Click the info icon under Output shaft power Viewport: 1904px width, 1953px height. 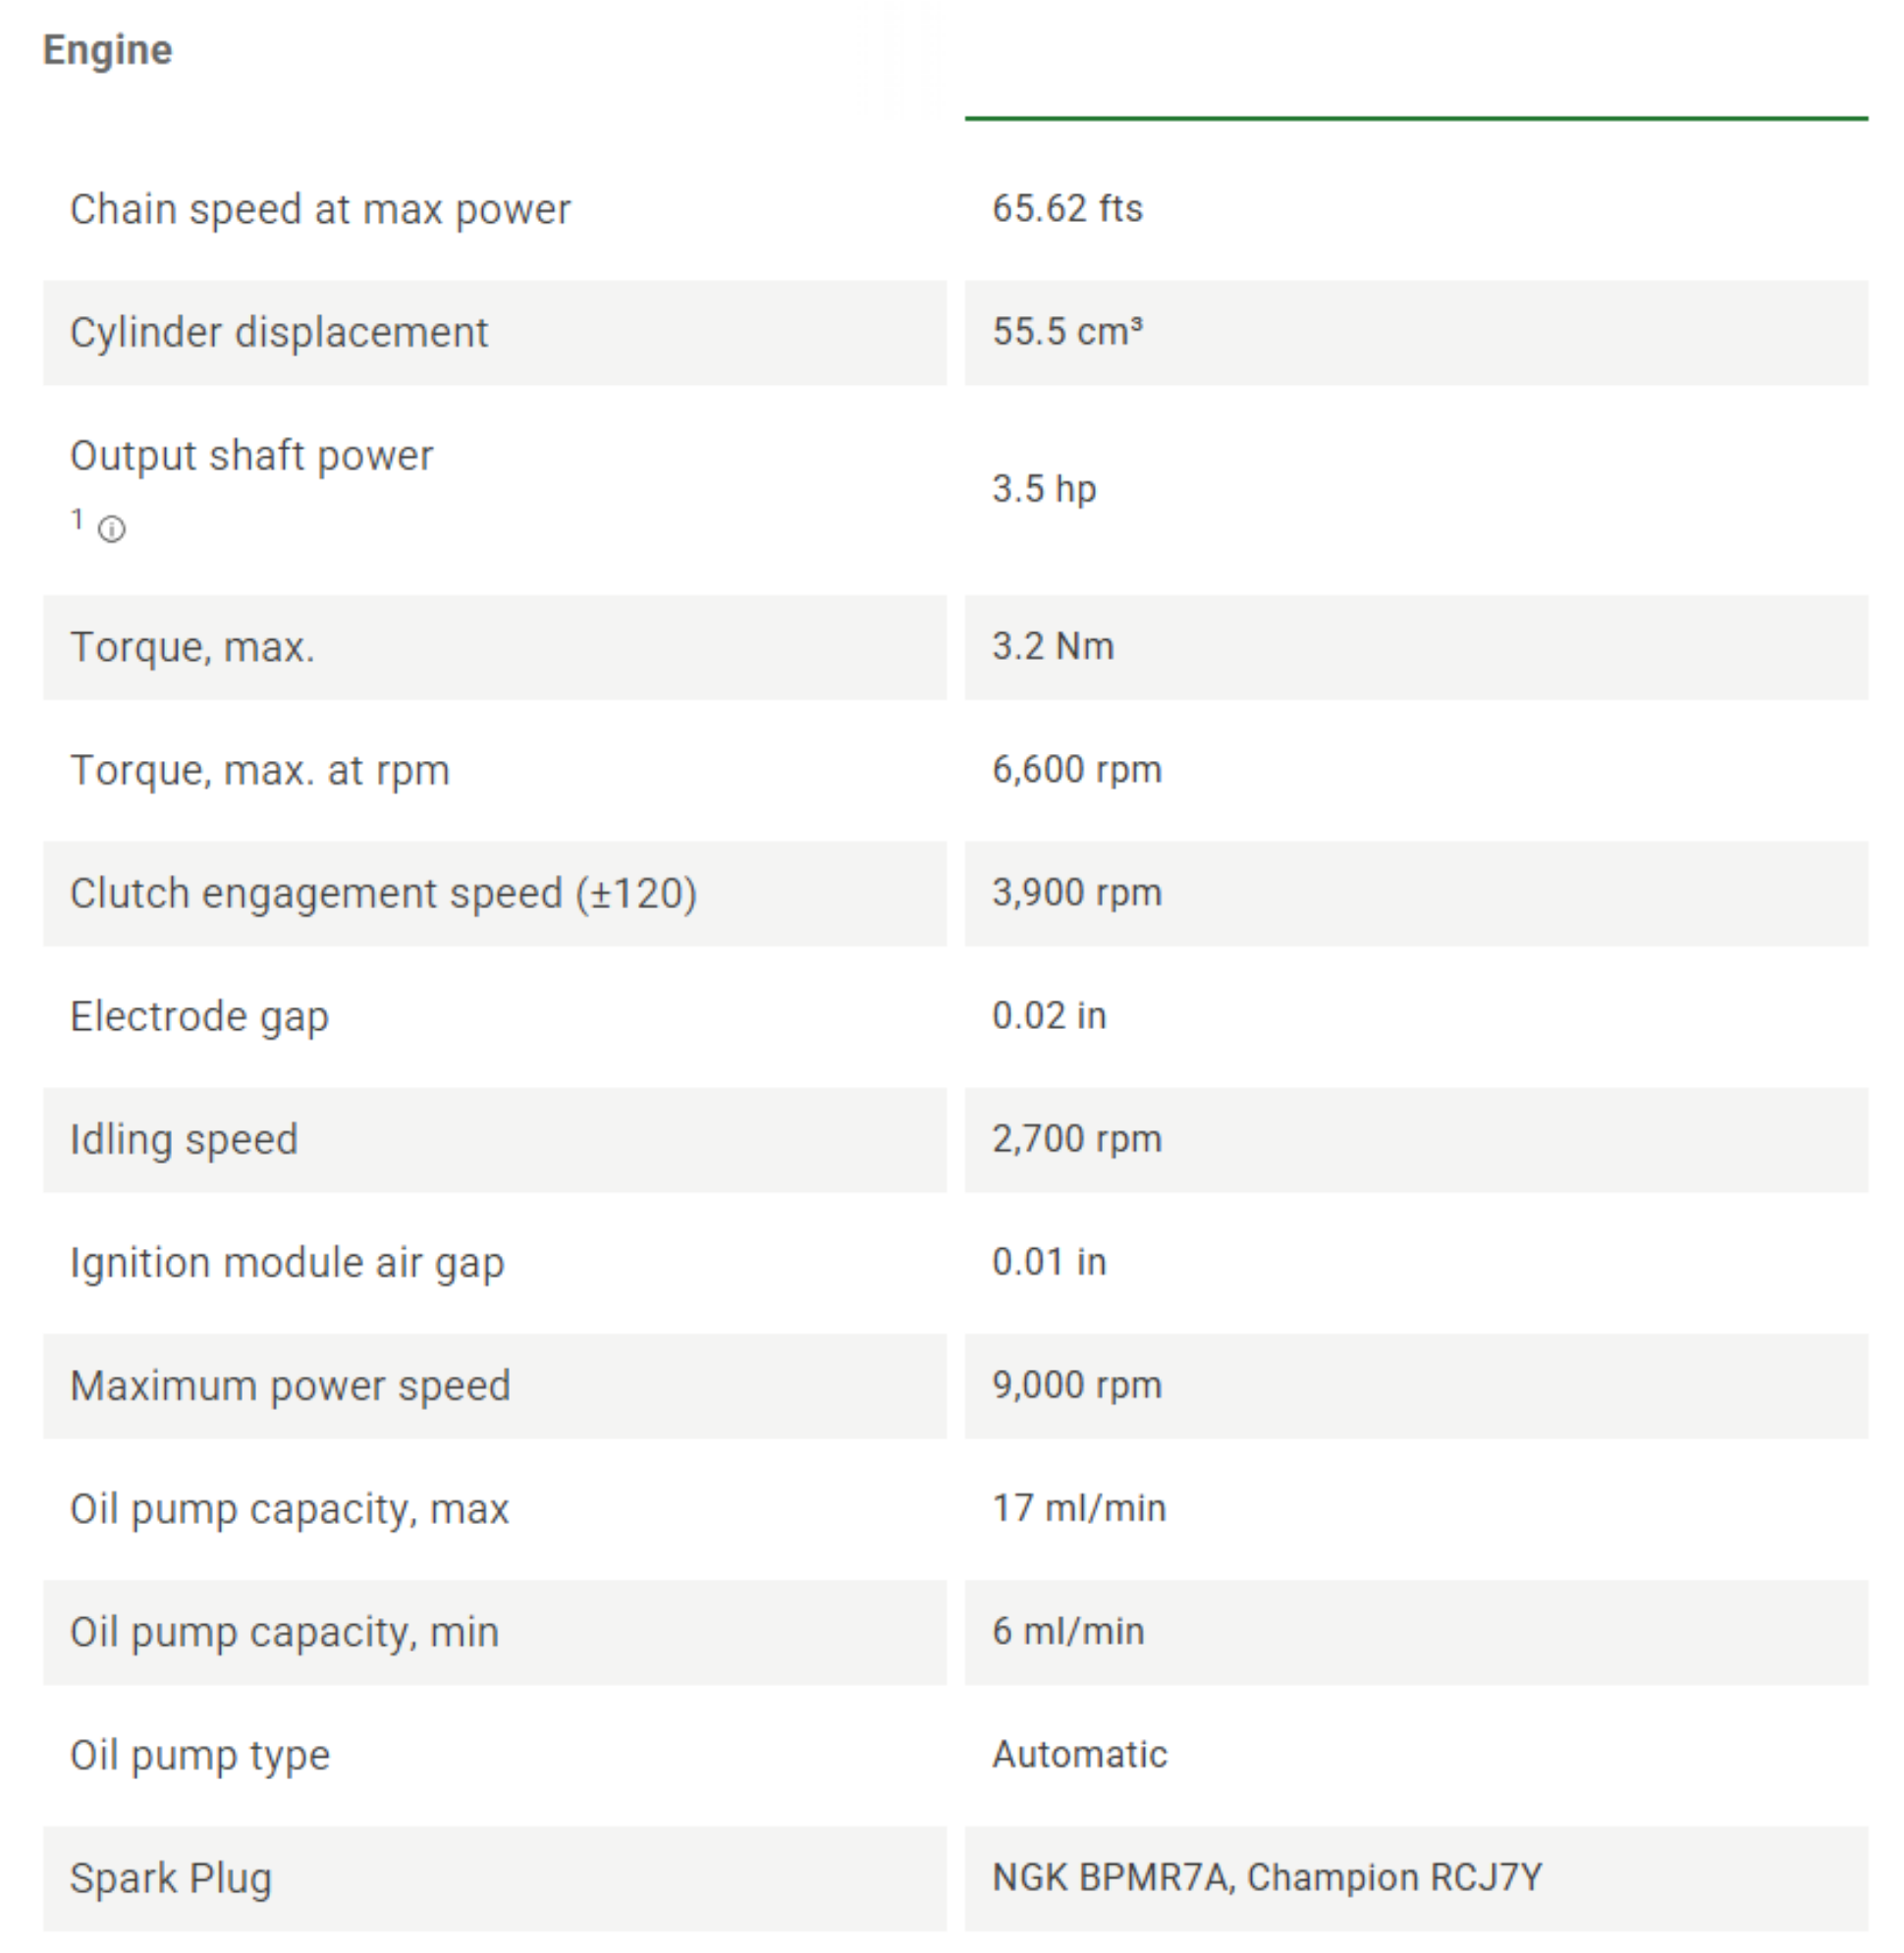111,529
